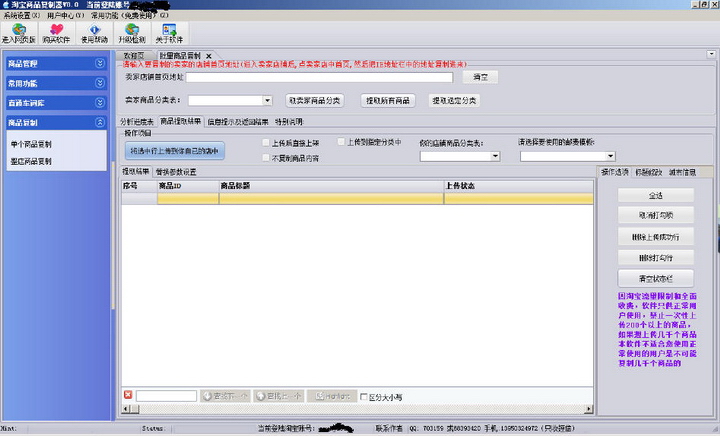The image size is (720, 436).
Task: Close the 批量商品复制 tab with the X
Action: click(208, 55)
